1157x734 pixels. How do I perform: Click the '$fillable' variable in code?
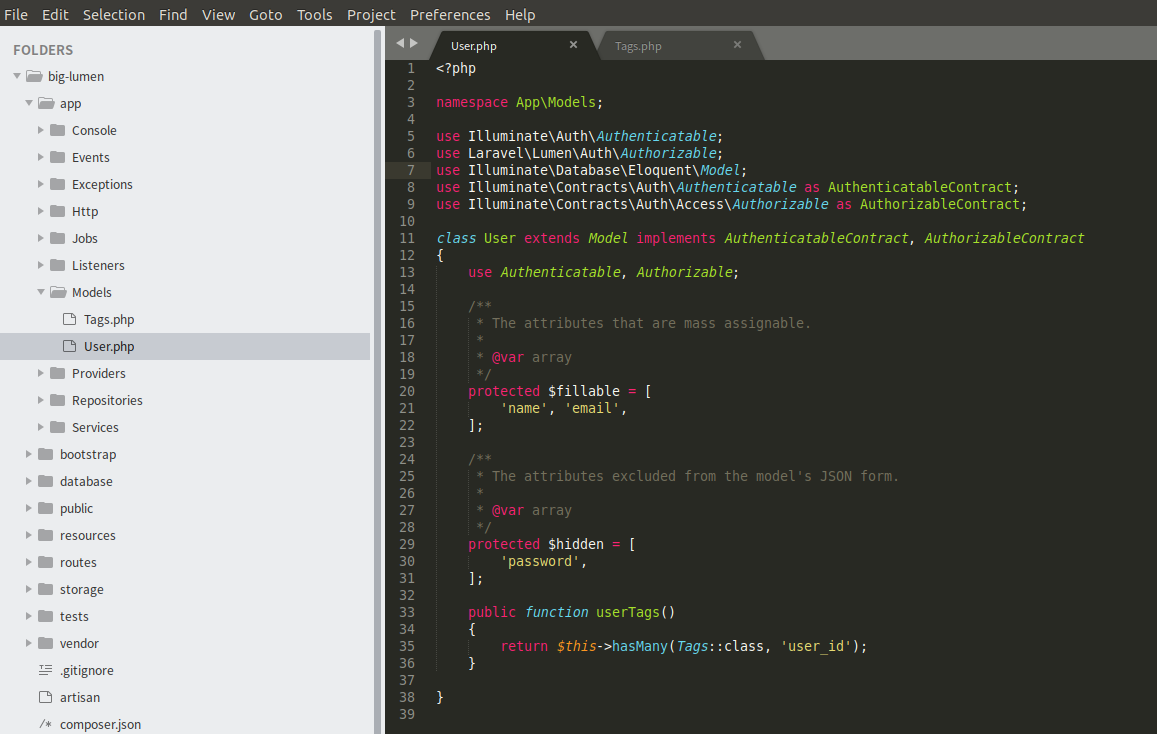click(584, 391)
